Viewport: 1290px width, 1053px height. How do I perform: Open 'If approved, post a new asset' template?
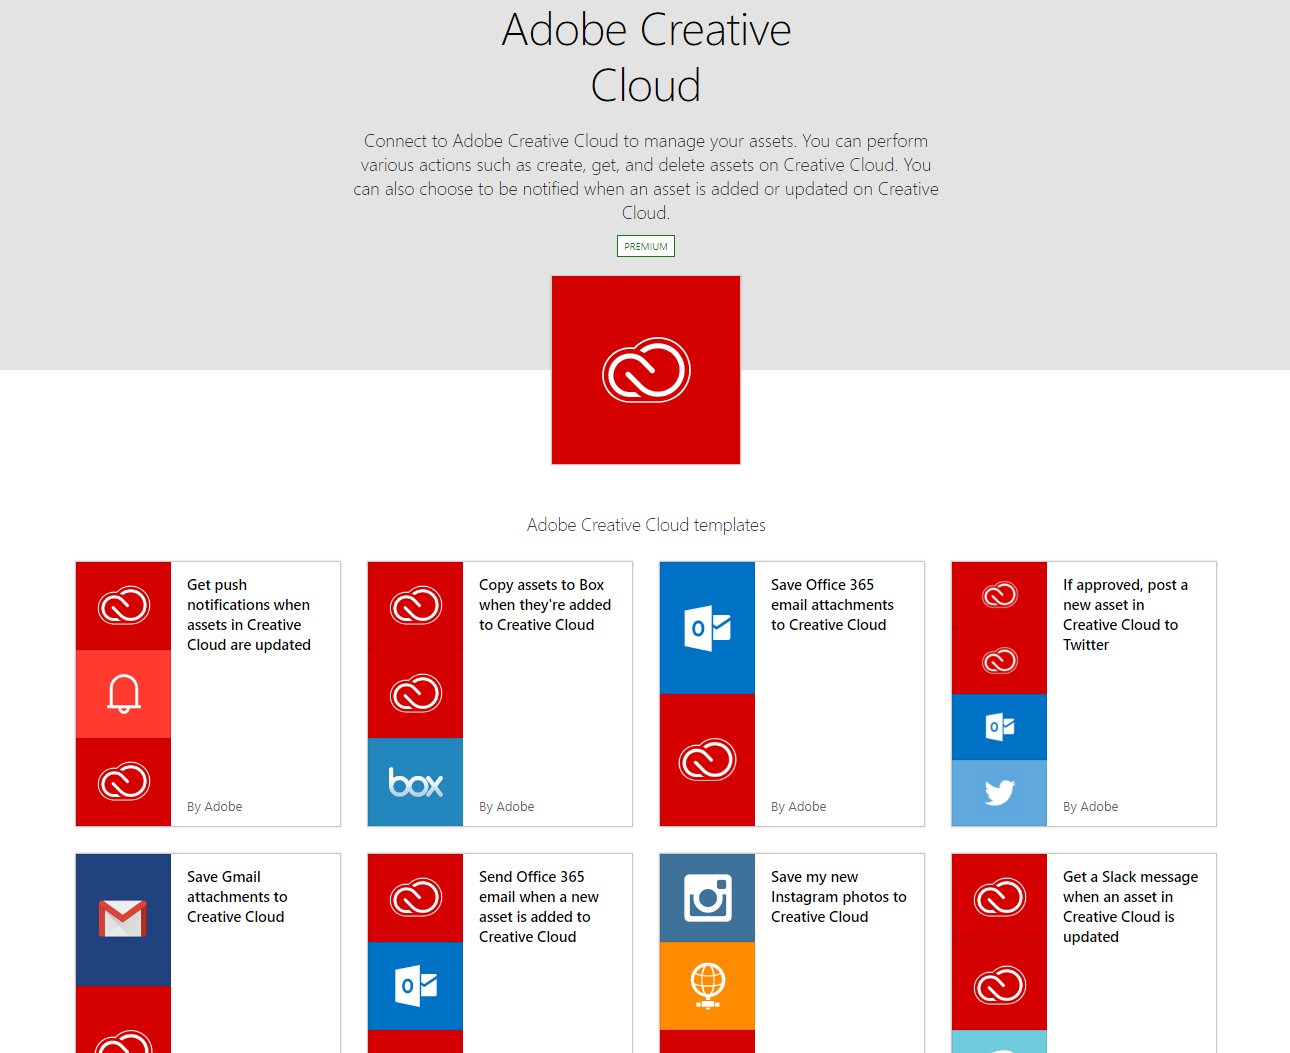[1124, 615]
